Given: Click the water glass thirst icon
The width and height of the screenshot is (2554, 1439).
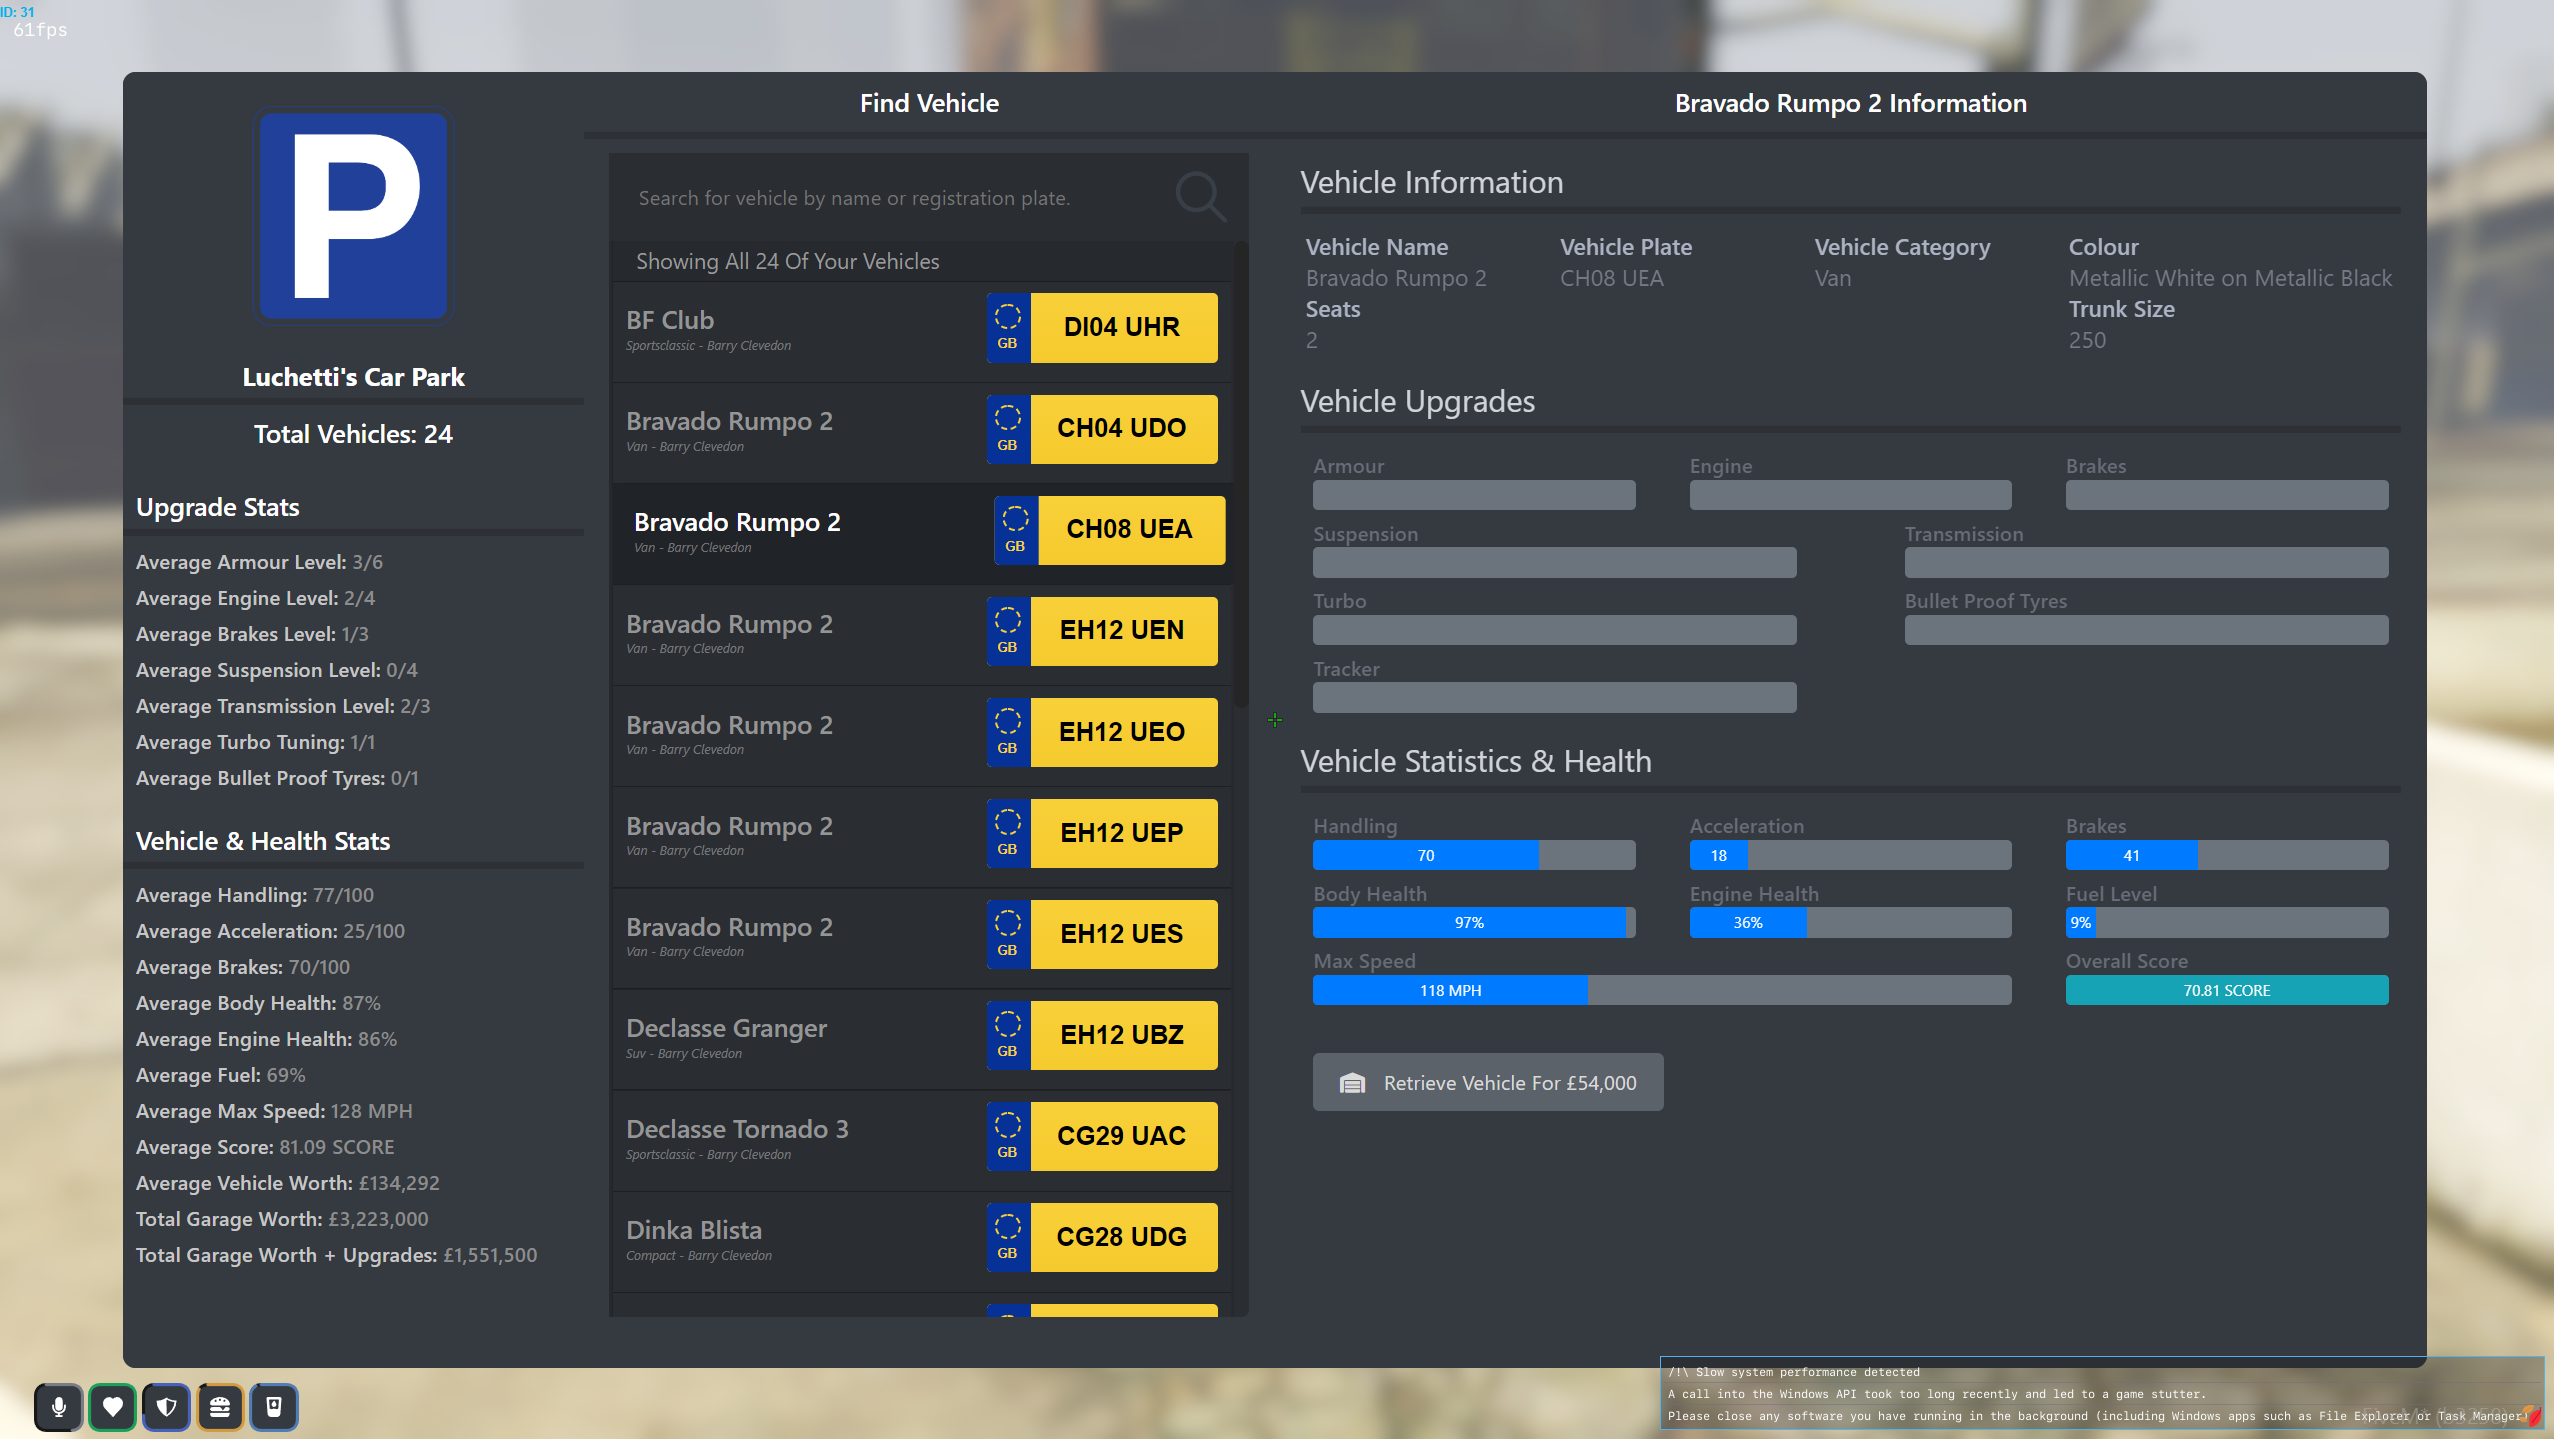Looking at the screenshot, I should (x=274, y=1407).
